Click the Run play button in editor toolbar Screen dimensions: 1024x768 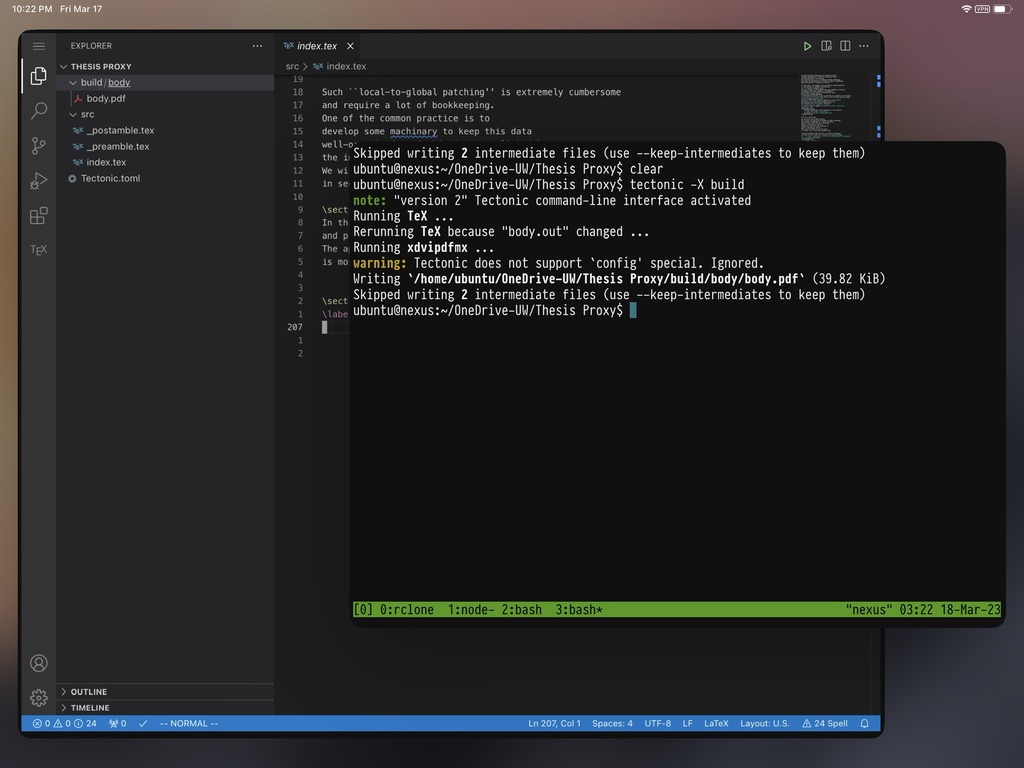pyautogui.click(x=807, y=46)
